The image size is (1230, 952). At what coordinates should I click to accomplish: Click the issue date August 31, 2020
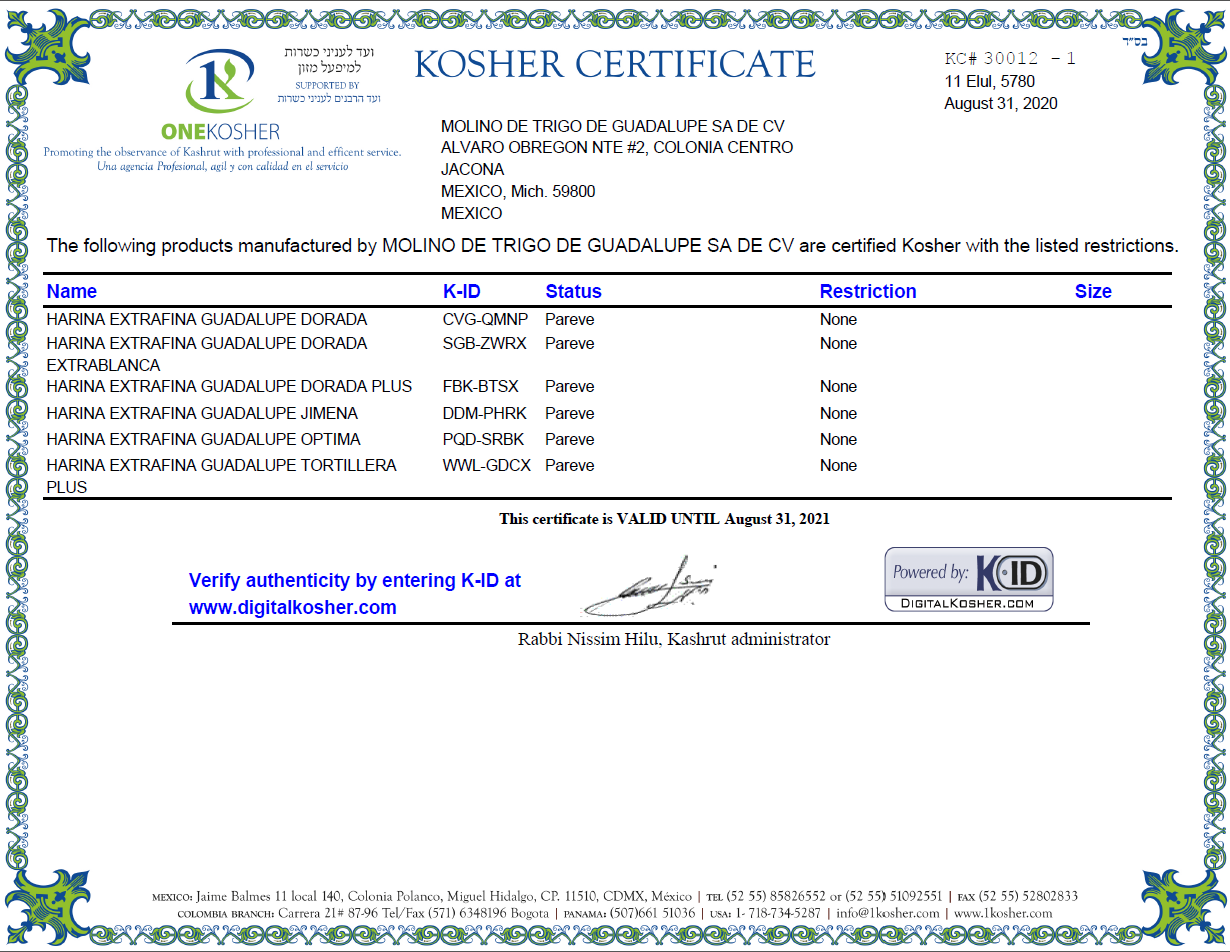click(1001, 103)
